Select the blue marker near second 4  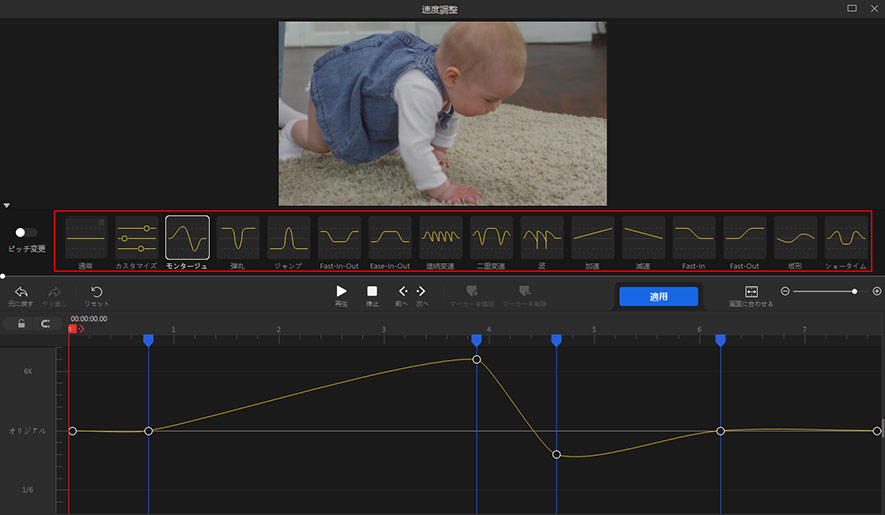coord(476,340)
